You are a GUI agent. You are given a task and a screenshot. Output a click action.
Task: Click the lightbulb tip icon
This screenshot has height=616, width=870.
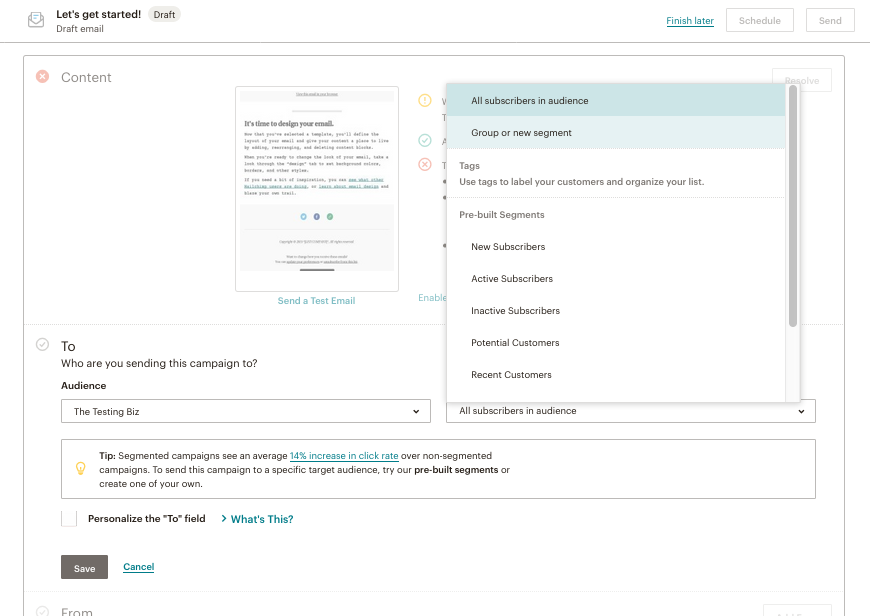point(80,468)
